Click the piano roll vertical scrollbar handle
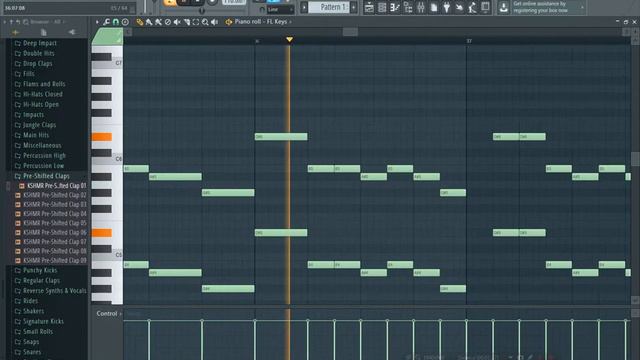 [x=635, y=159]
